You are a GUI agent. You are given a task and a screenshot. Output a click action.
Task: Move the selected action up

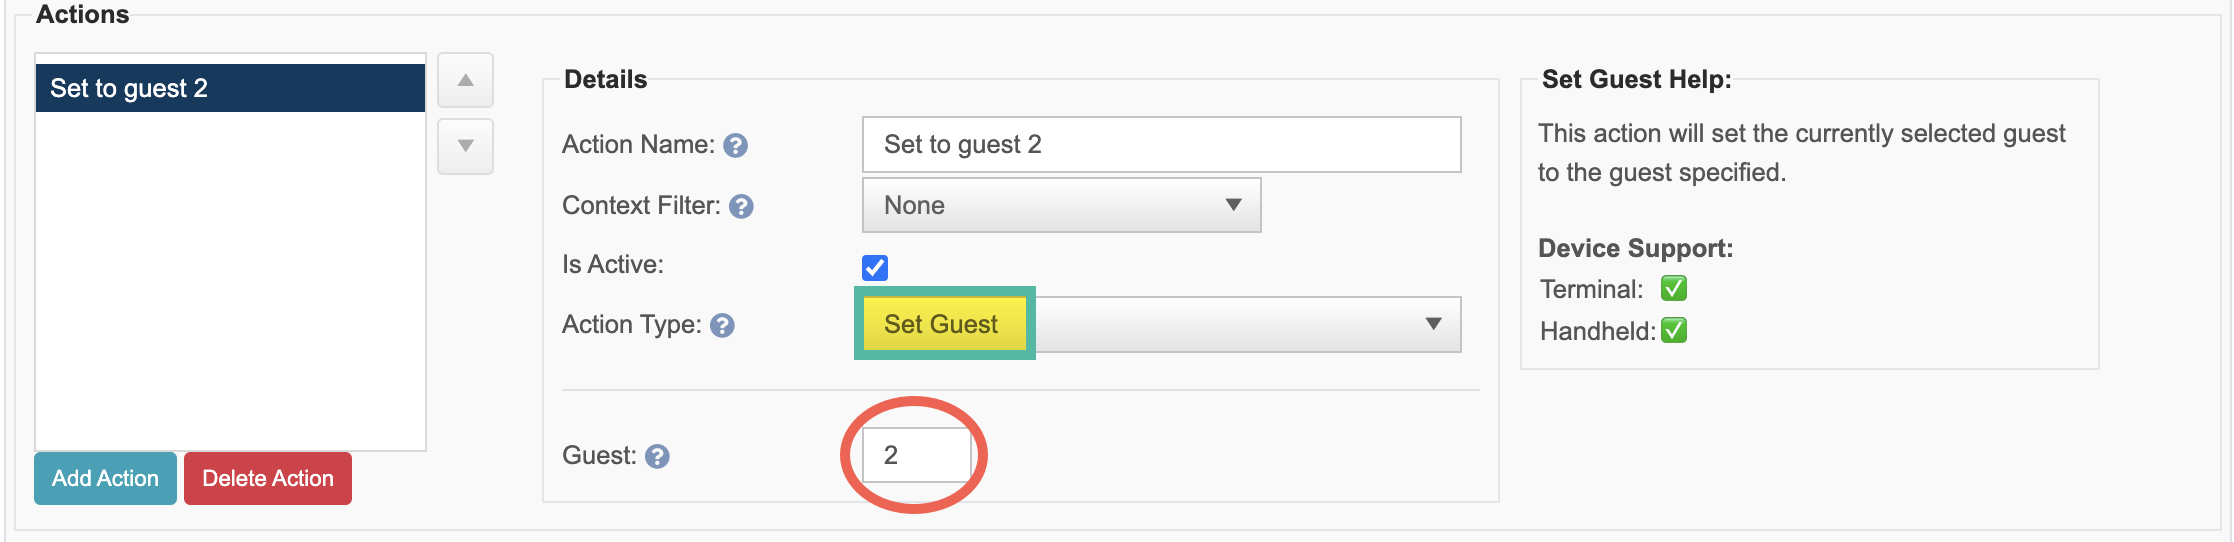[465, 80]
